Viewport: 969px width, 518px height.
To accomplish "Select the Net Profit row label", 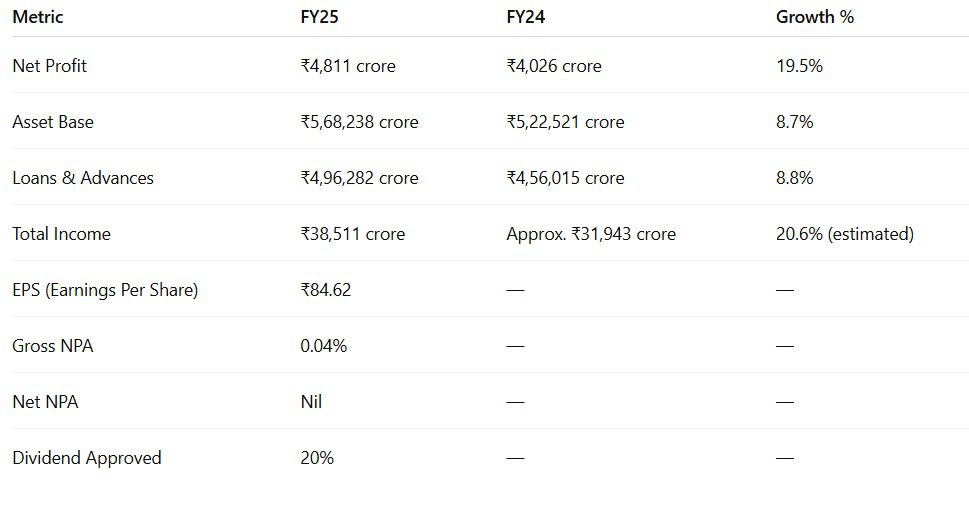I will pos(49,66).
